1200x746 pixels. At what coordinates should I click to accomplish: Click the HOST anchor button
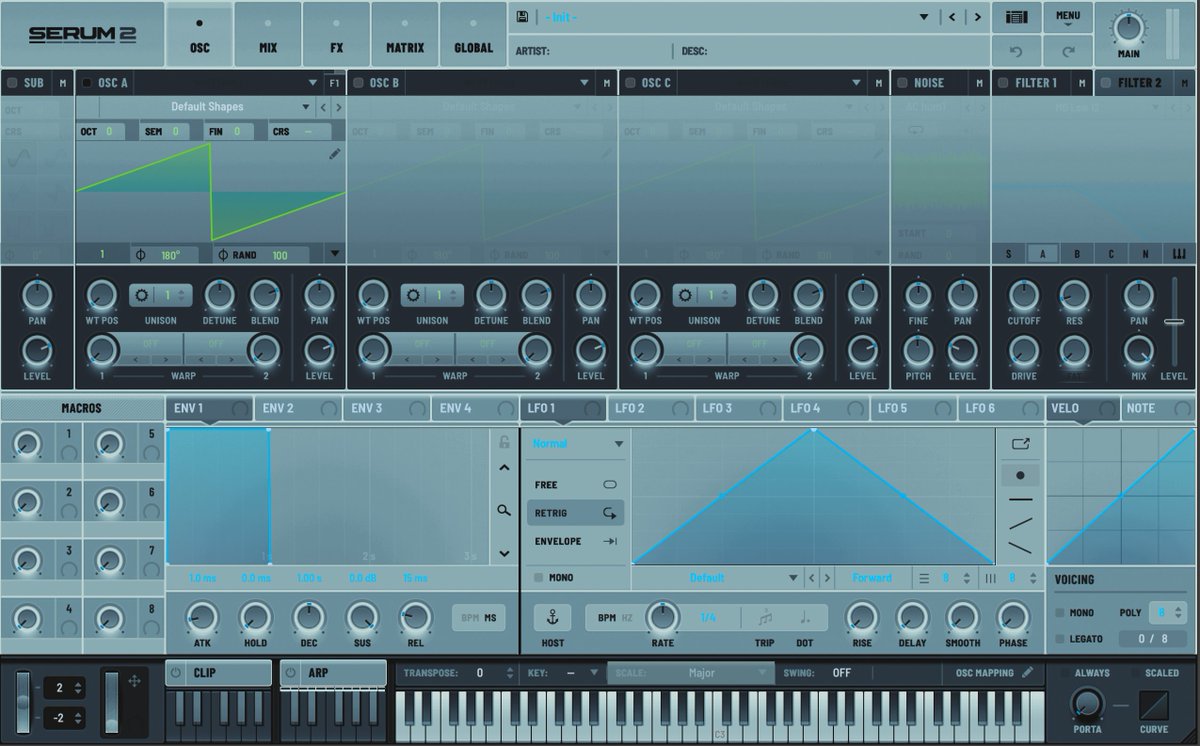click(552, 617)
